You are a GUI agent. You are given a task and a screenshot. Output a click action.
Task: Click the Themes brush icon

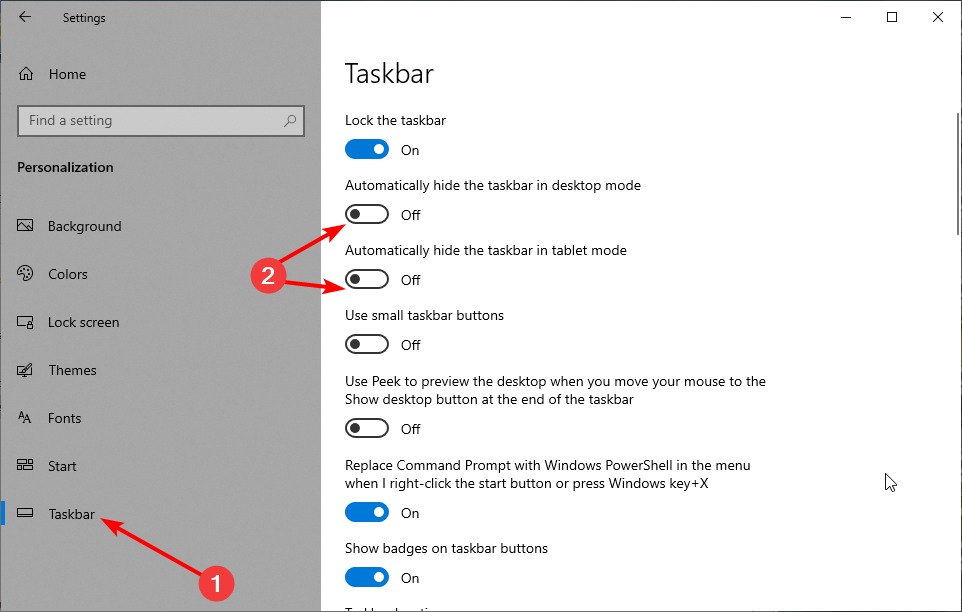click(x=27, y=370)
